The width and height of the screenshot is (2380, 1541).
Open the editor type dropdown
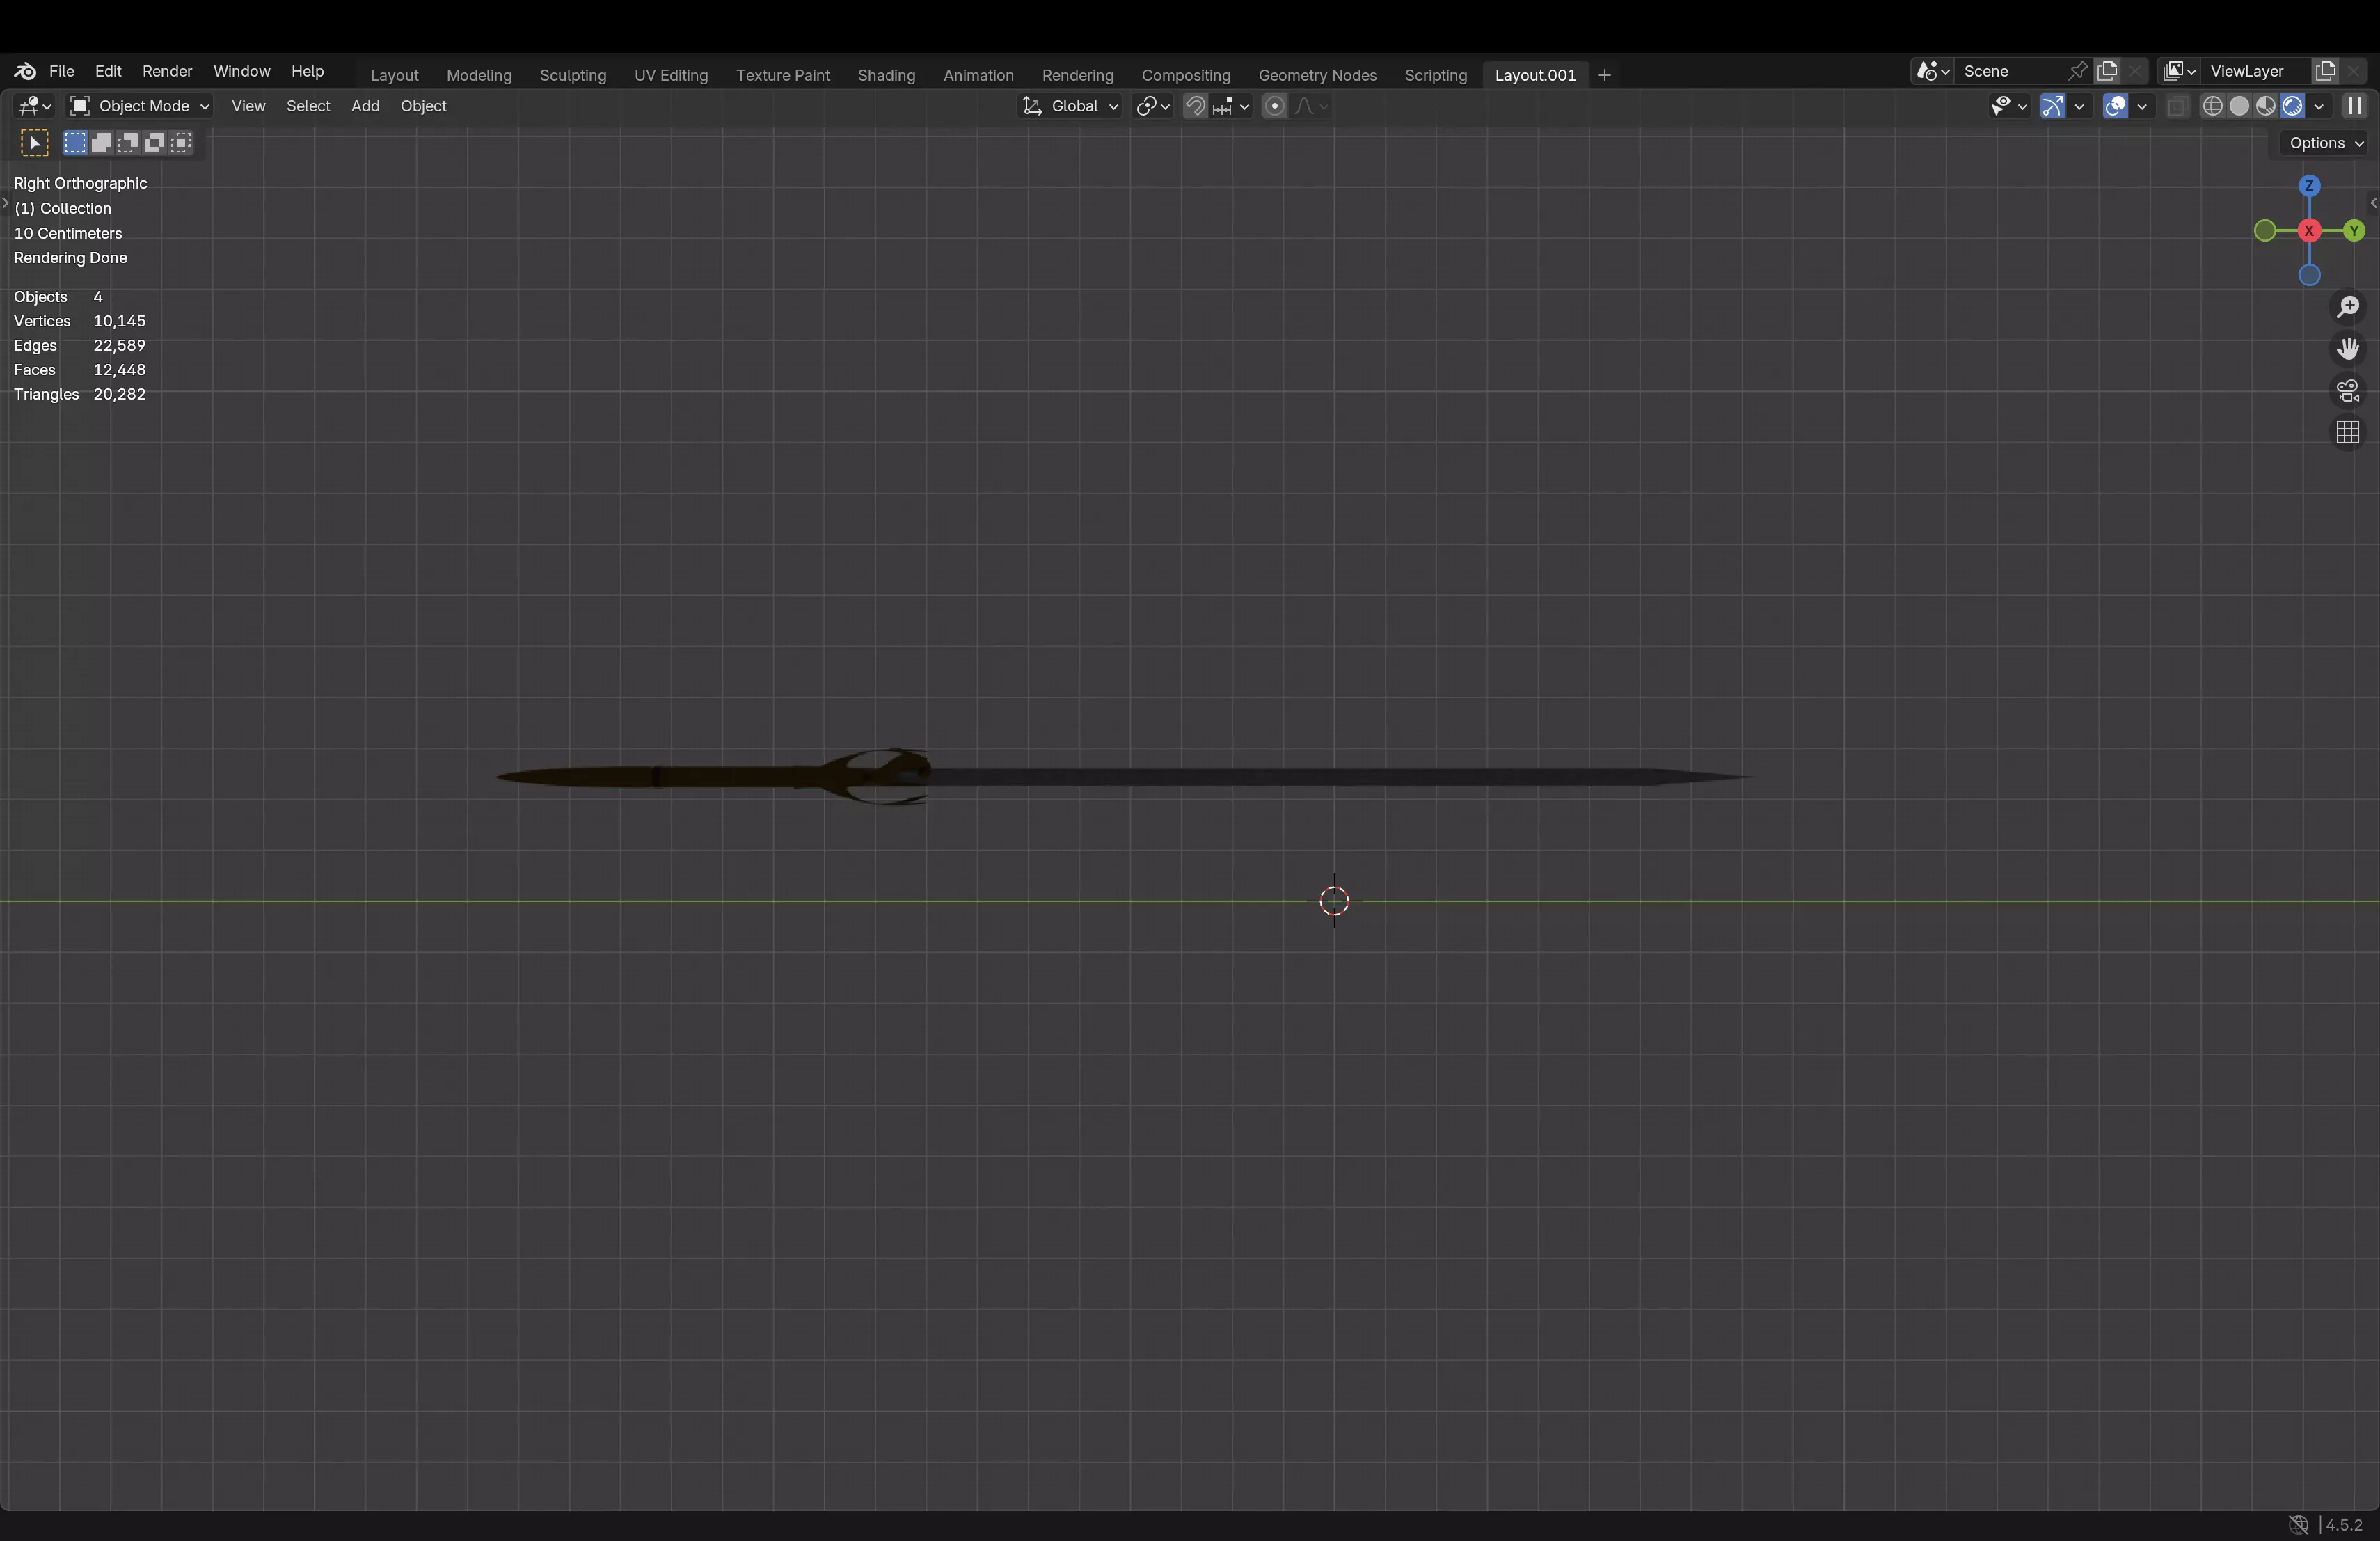pos(35,106)
